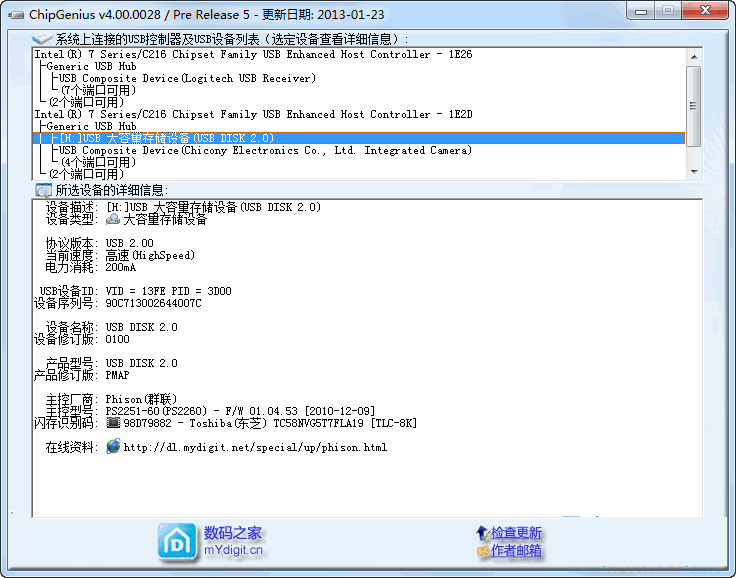Click the USB DISK 2.0 value beside 产品型号
The image size is (736, 578).
click(142, 363)
